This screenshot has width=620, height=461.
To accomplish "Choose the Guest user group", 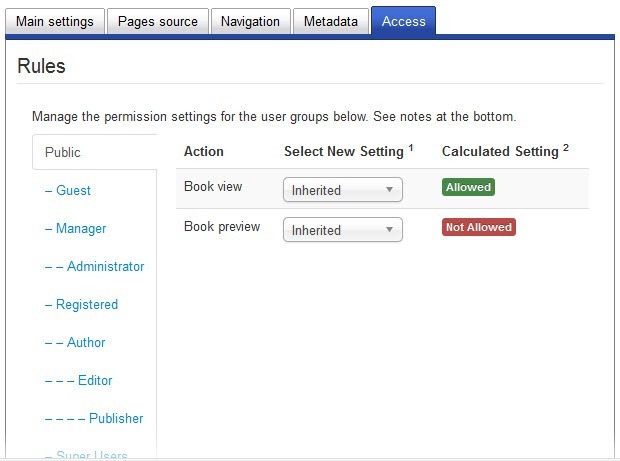I will click(x=68, y=191).
